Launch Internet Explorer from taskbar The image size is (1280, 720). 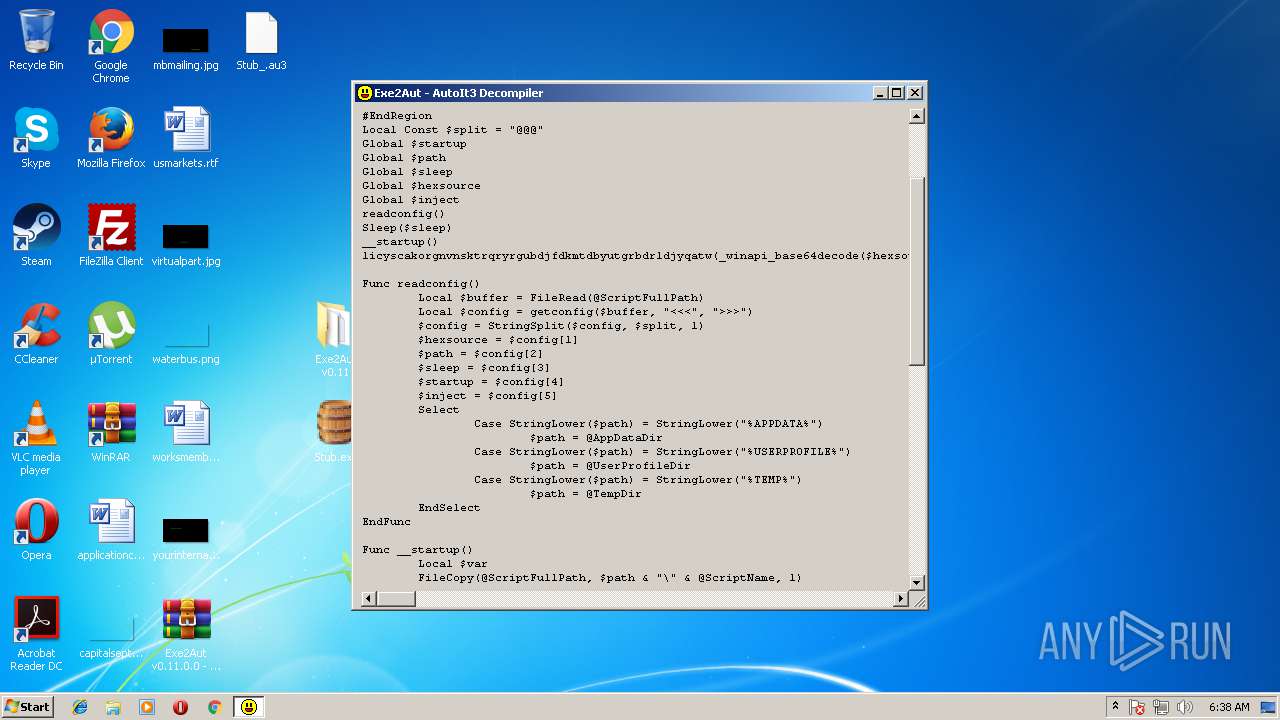point(80,707)
